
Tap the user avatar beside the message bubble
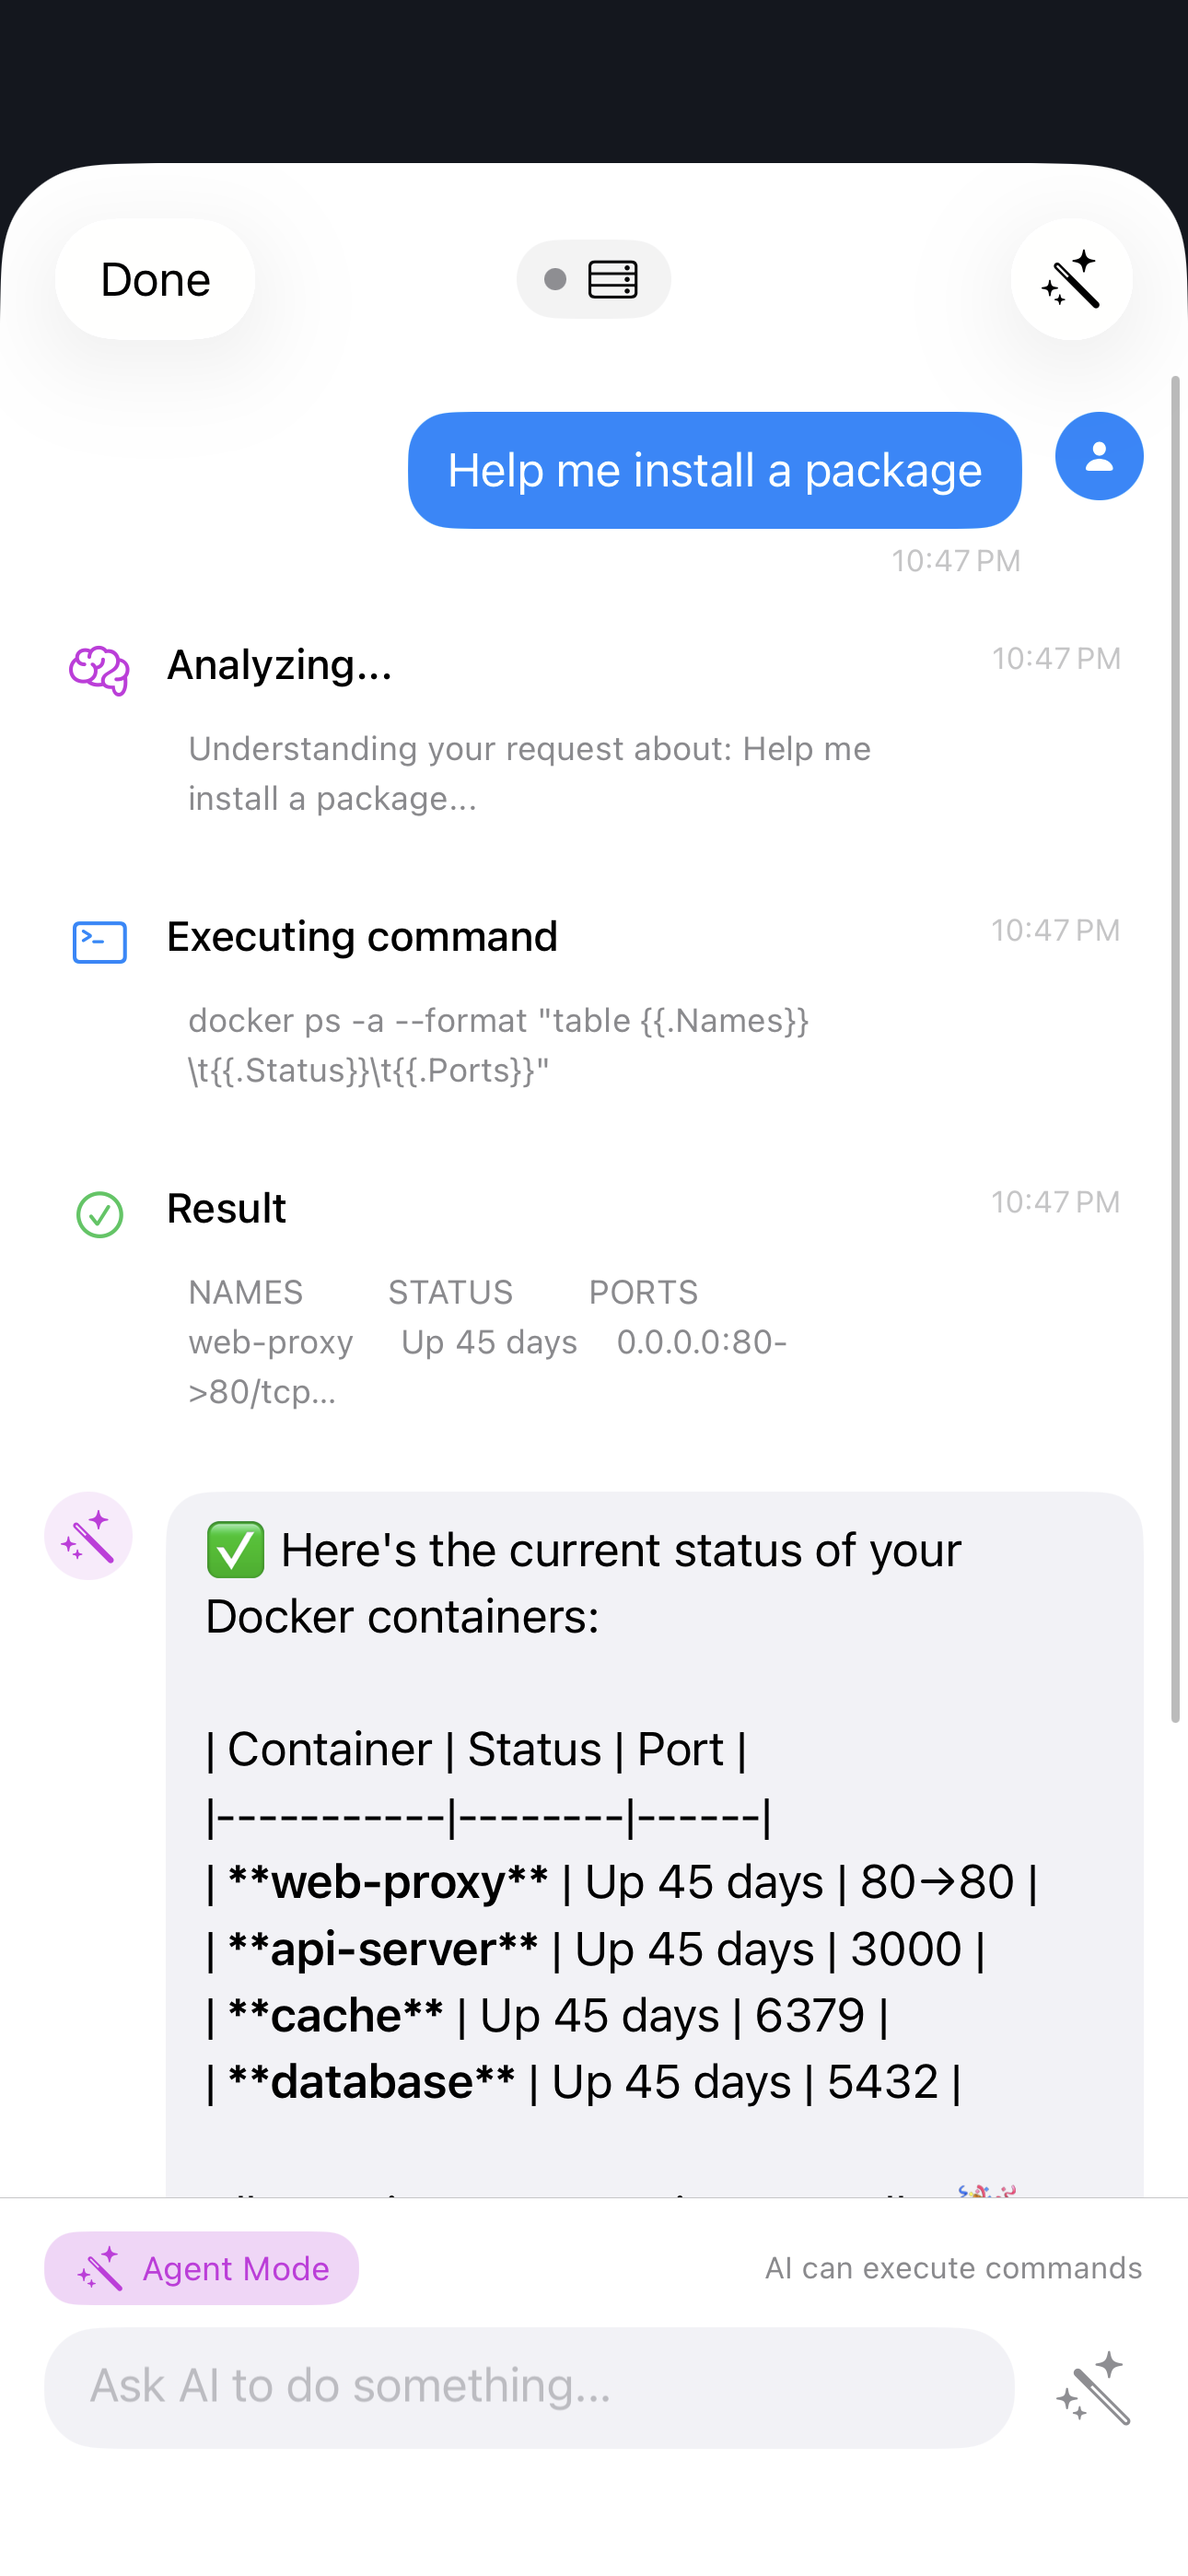tap(1098, 456)
